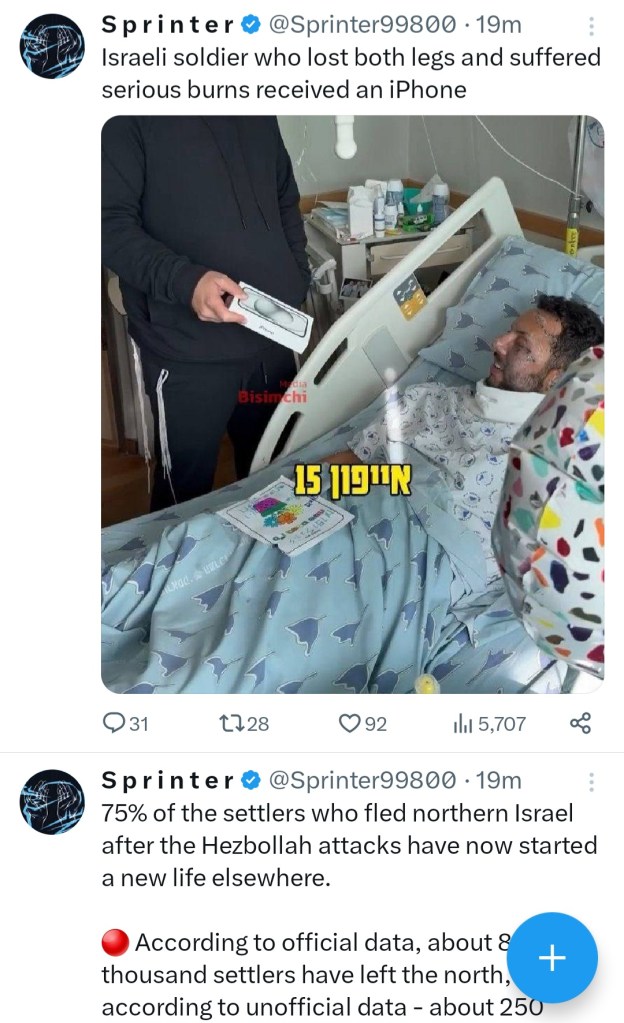Tap the Sprinter name on first tweet
The width and height of the screenshot is (624, 1023).
click(x=168, y=24)
